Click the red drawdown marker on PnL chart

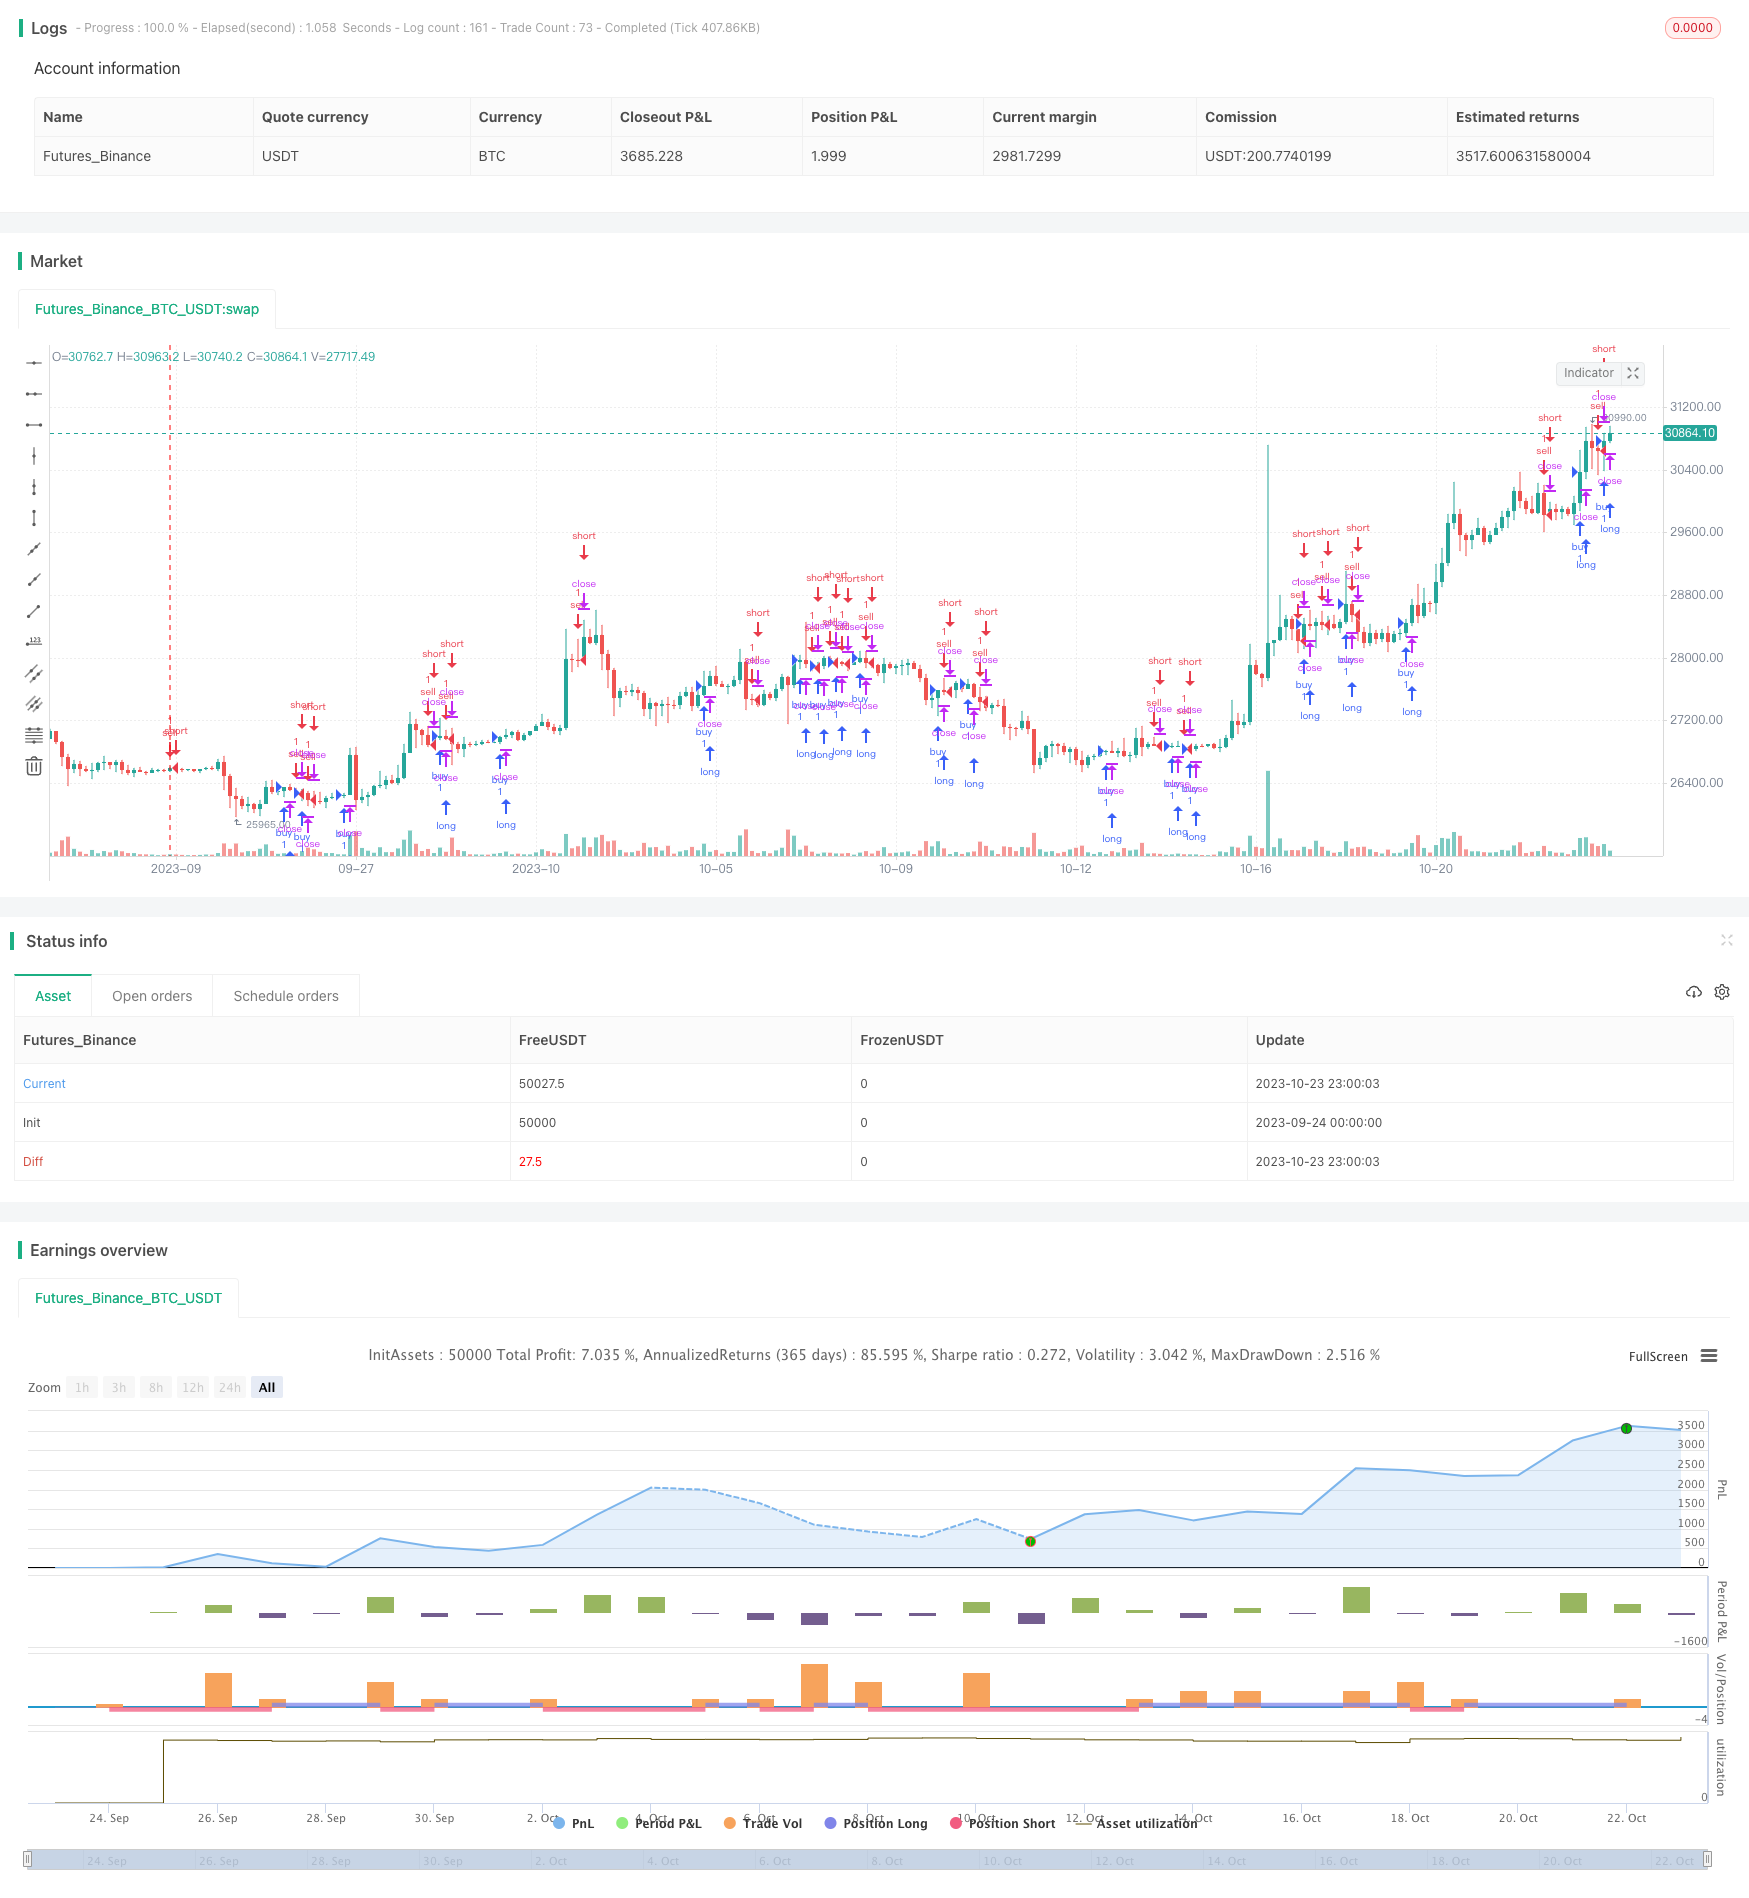tap(1030, 1541)
